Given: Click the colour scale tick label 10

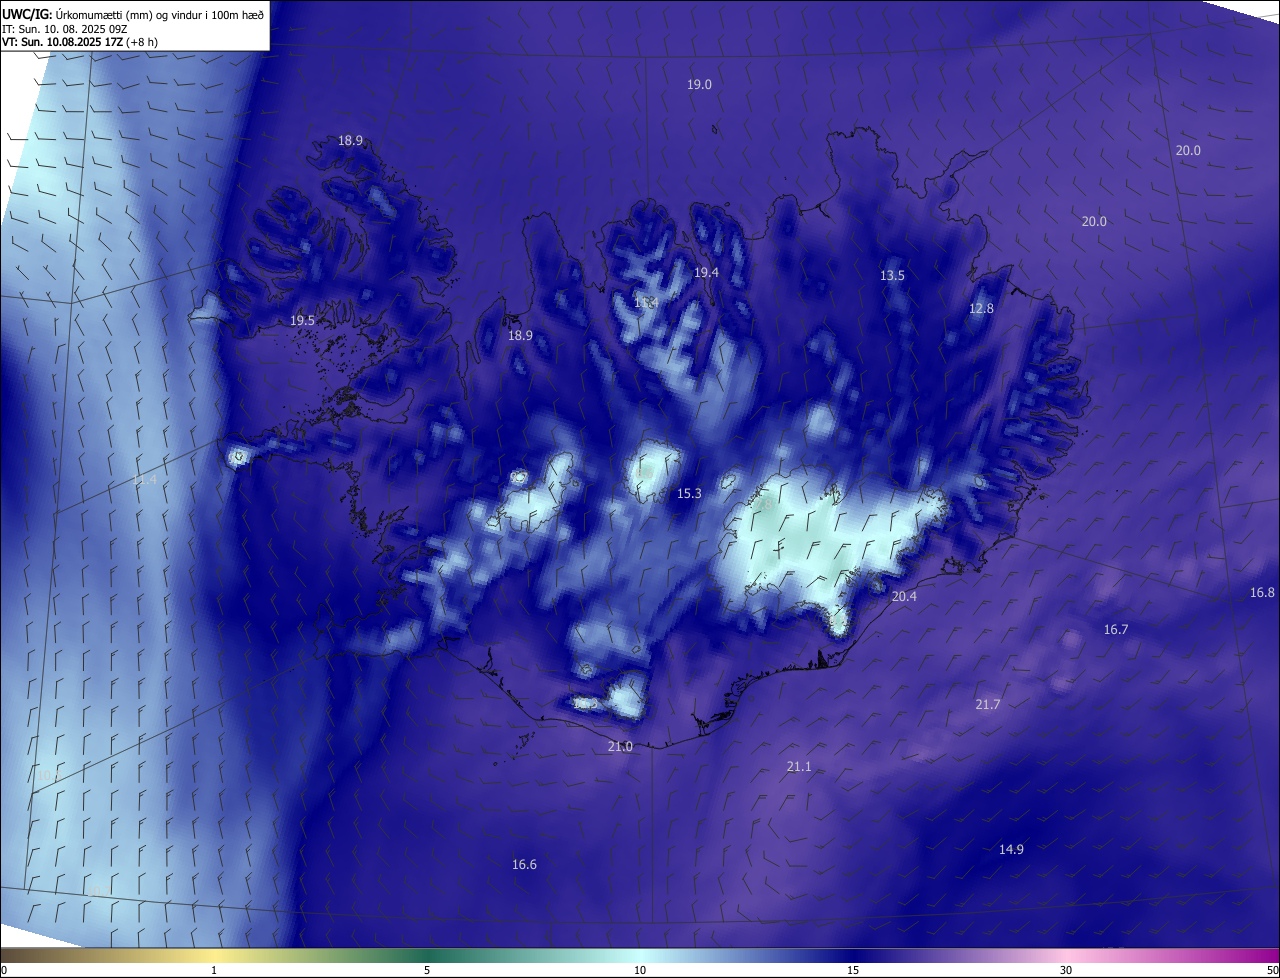Looking at the screenshot, I should coord(640,970).
